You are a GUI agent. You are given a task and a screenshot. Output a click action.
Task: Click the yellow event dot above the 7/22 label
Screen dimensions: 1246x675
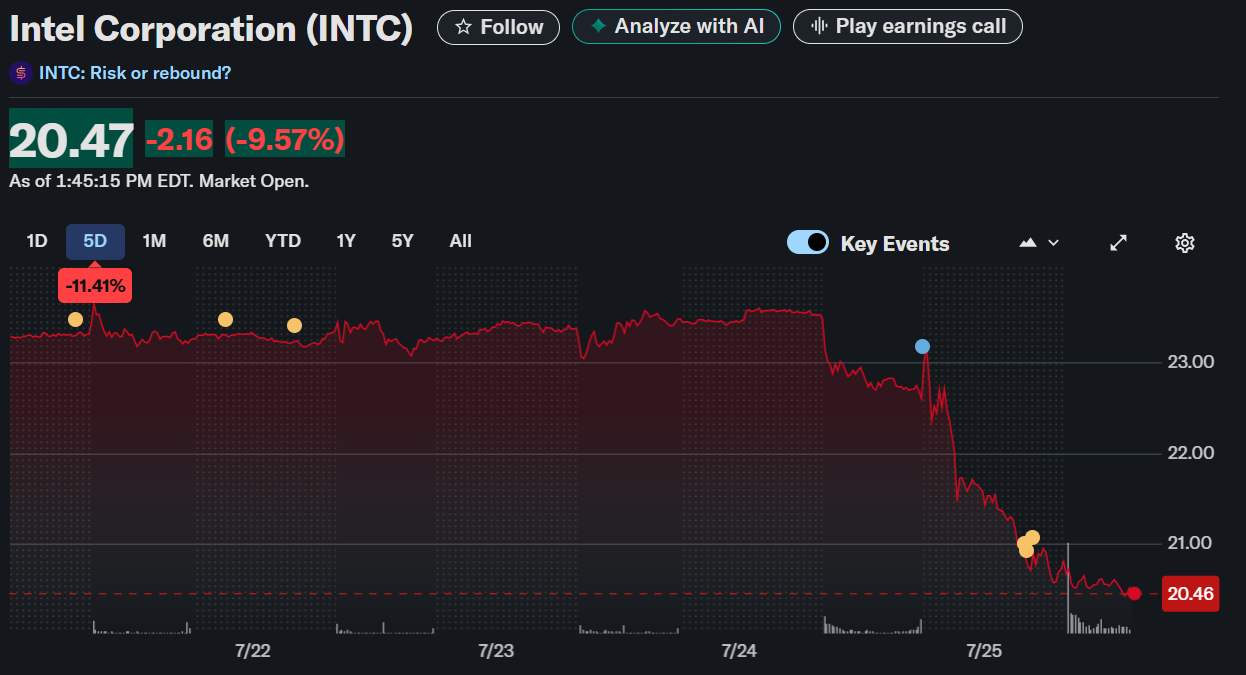pos(225,320)
